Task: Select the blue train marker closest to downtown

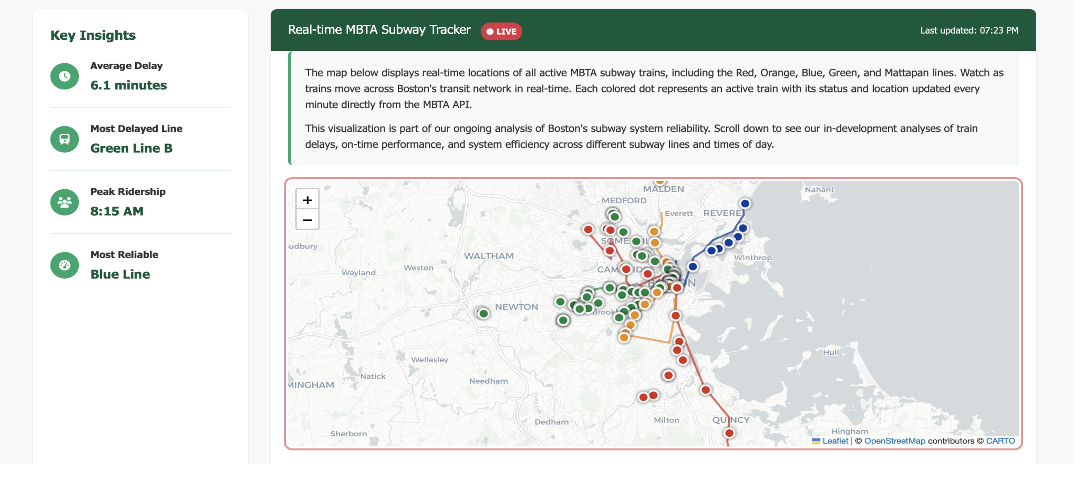Action: pyautogui.click(x=691, y=265)
